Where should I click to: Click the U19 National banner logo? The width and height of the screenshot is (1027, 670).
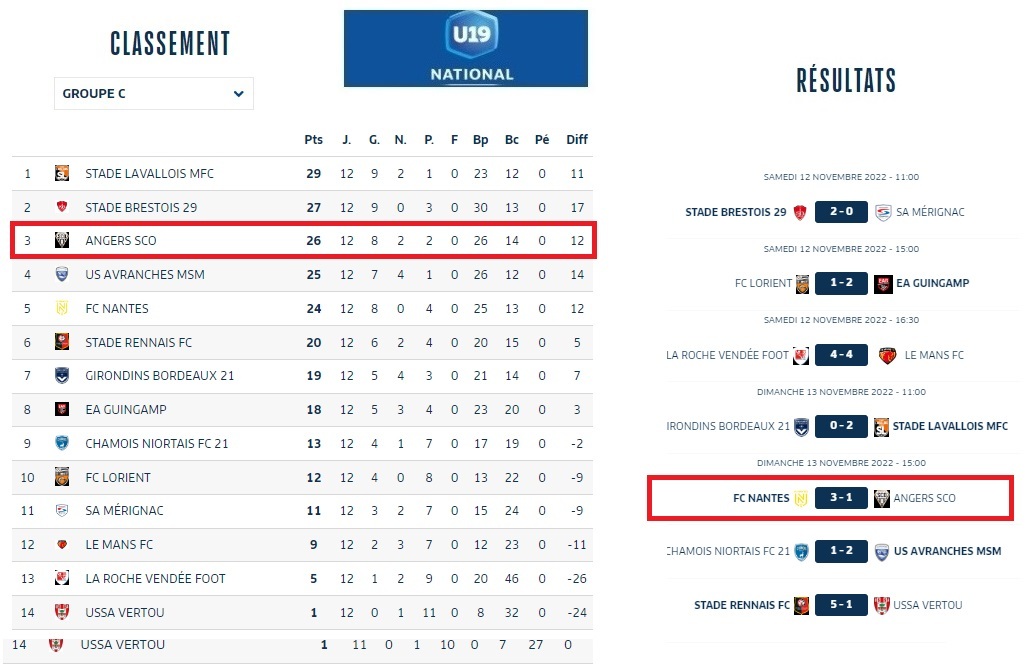click(465, 48)
